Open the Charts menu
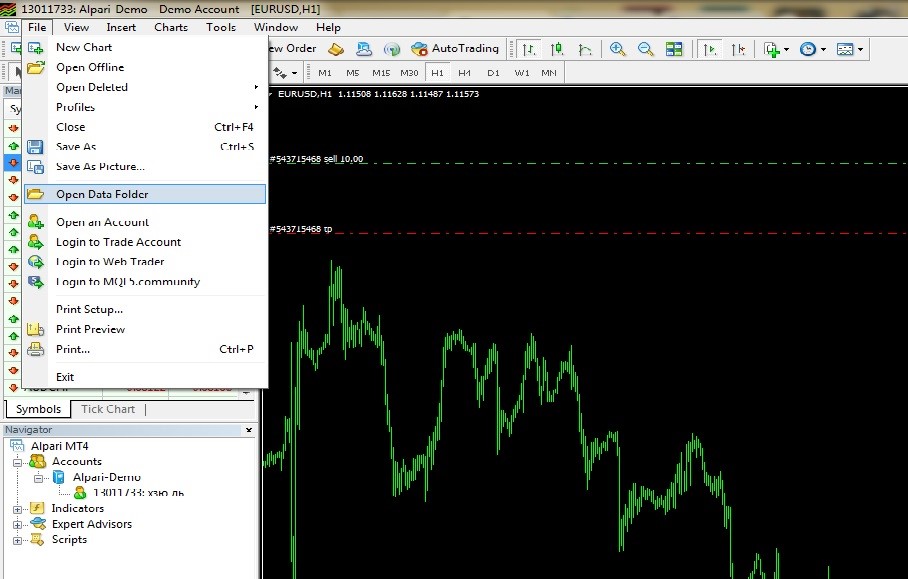The height and width of the screenshot is (579, 908). [x=171, y=27]
